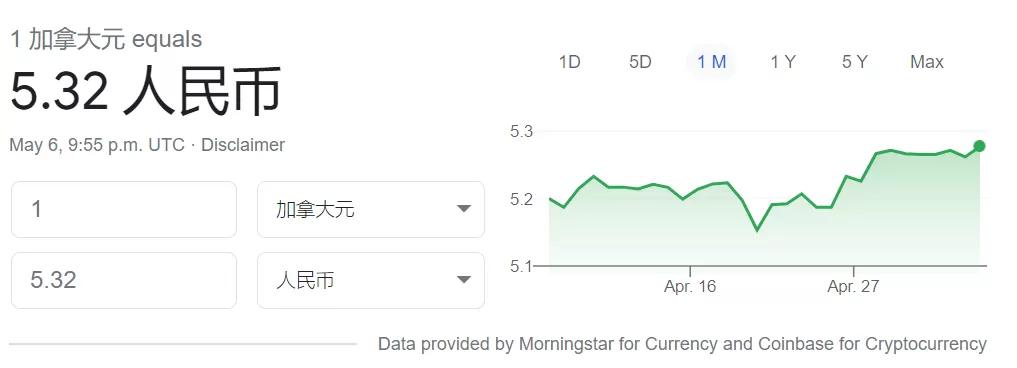Click the lowest dip in the chart line
This screenshot has height=368, width=1017.
(x=756, y=230)
